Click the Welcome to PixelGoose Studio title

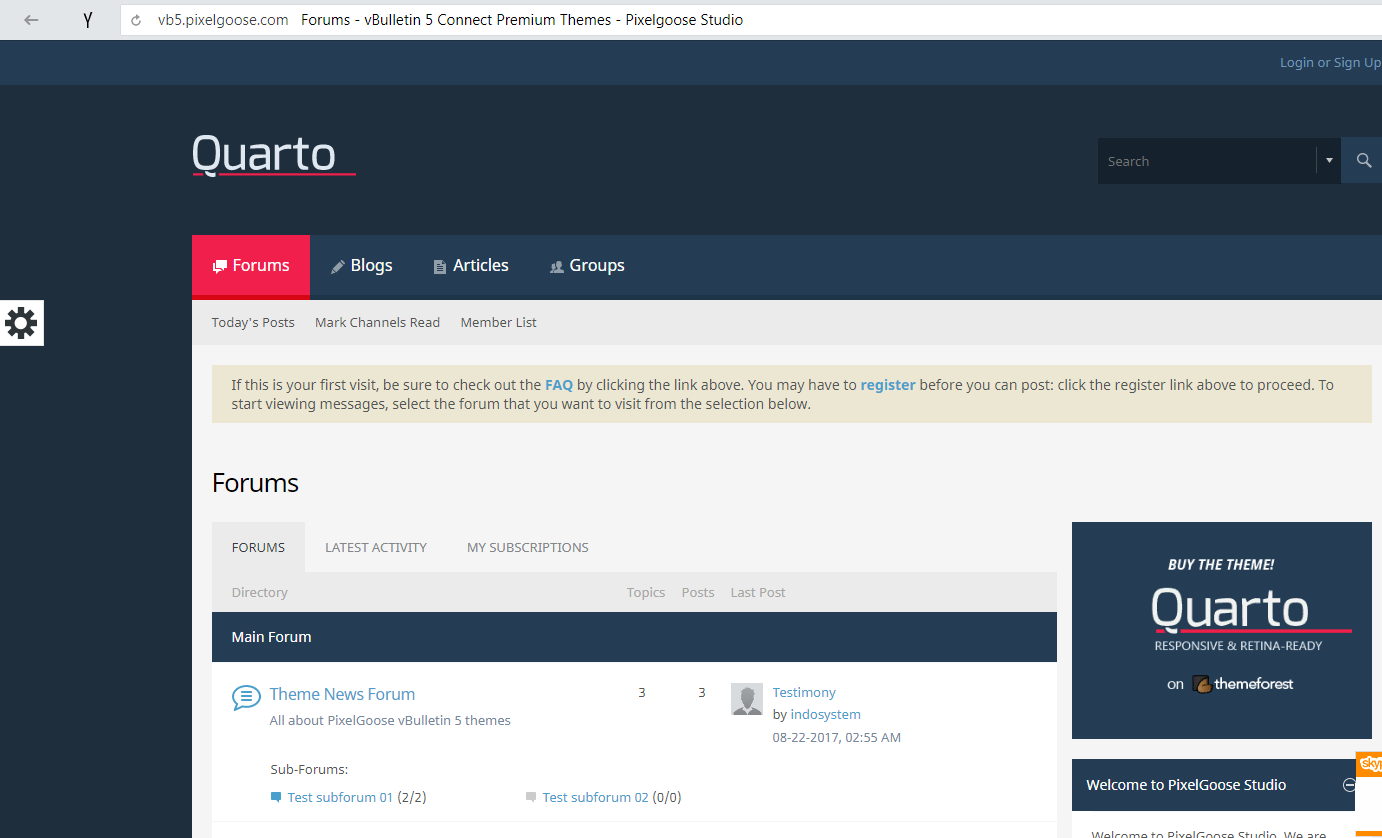coord(1186,785)
